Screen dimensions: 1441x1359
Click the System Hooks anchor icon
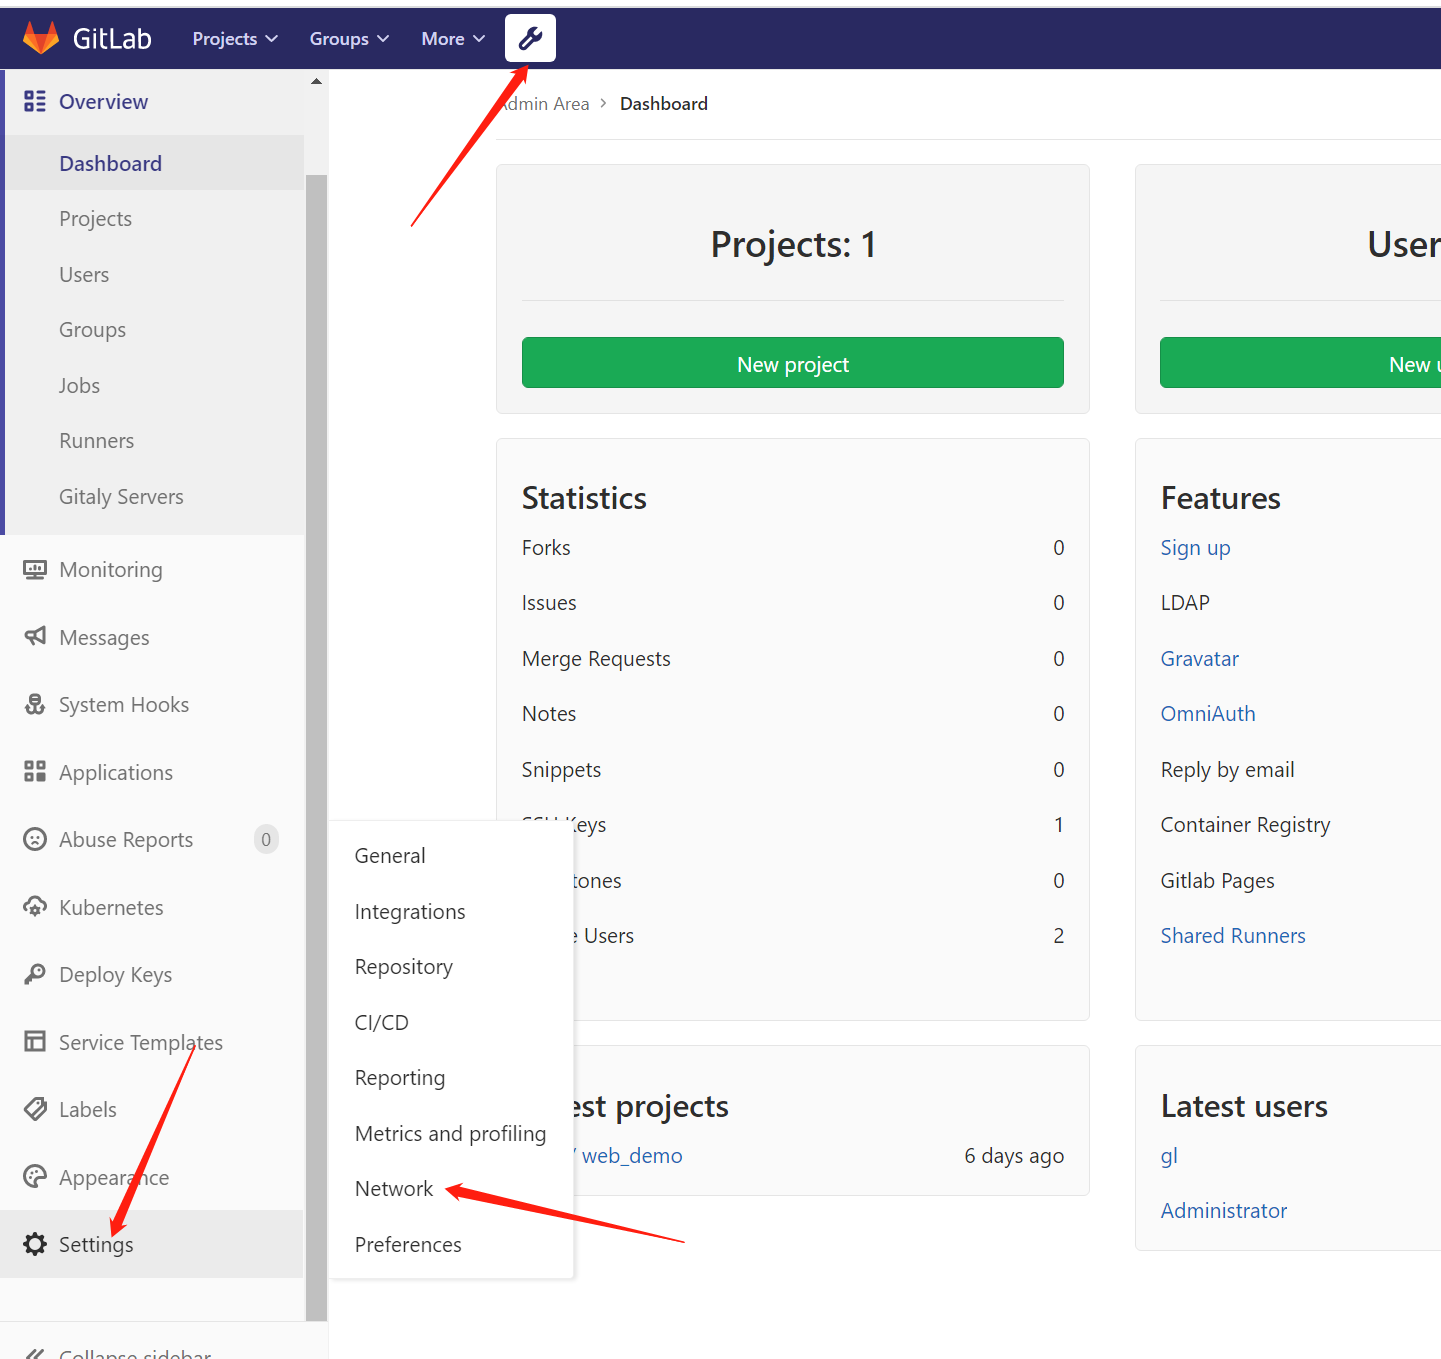[x=35, y=704]
